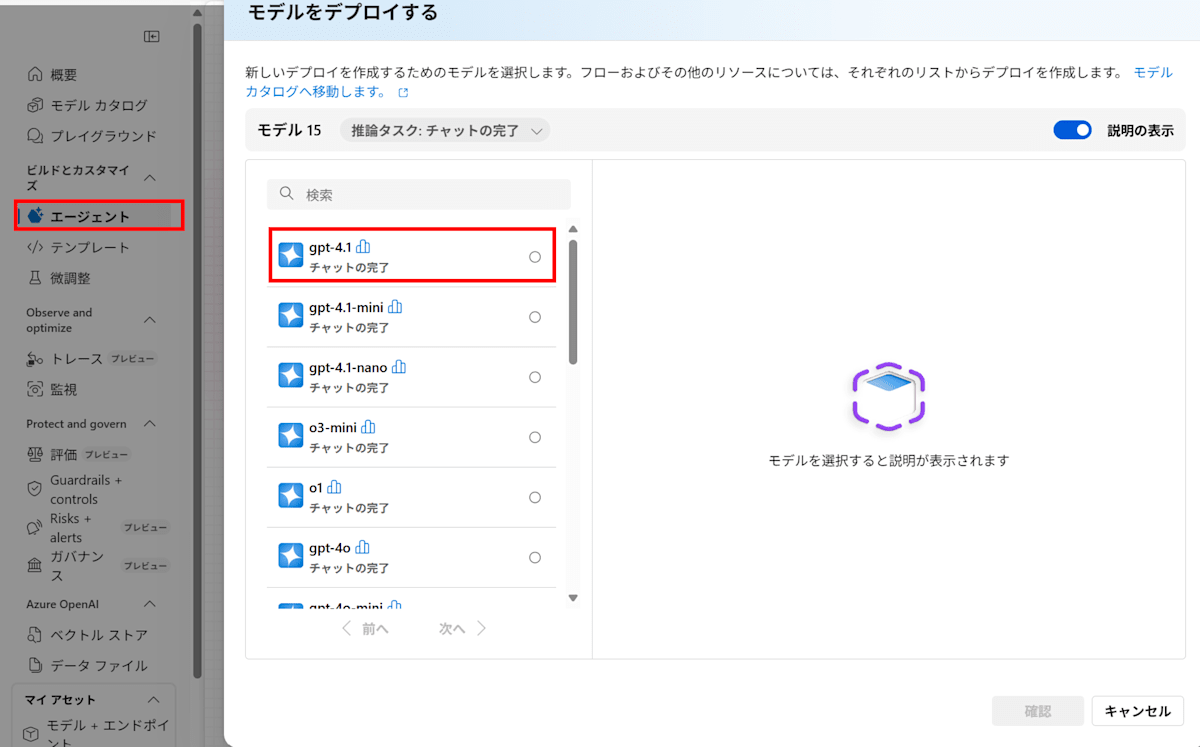This screenshot has width=1200, height=747.
Task: Click the benchmark icon beside gpt-4.1-mini
Action: point(395,307)
